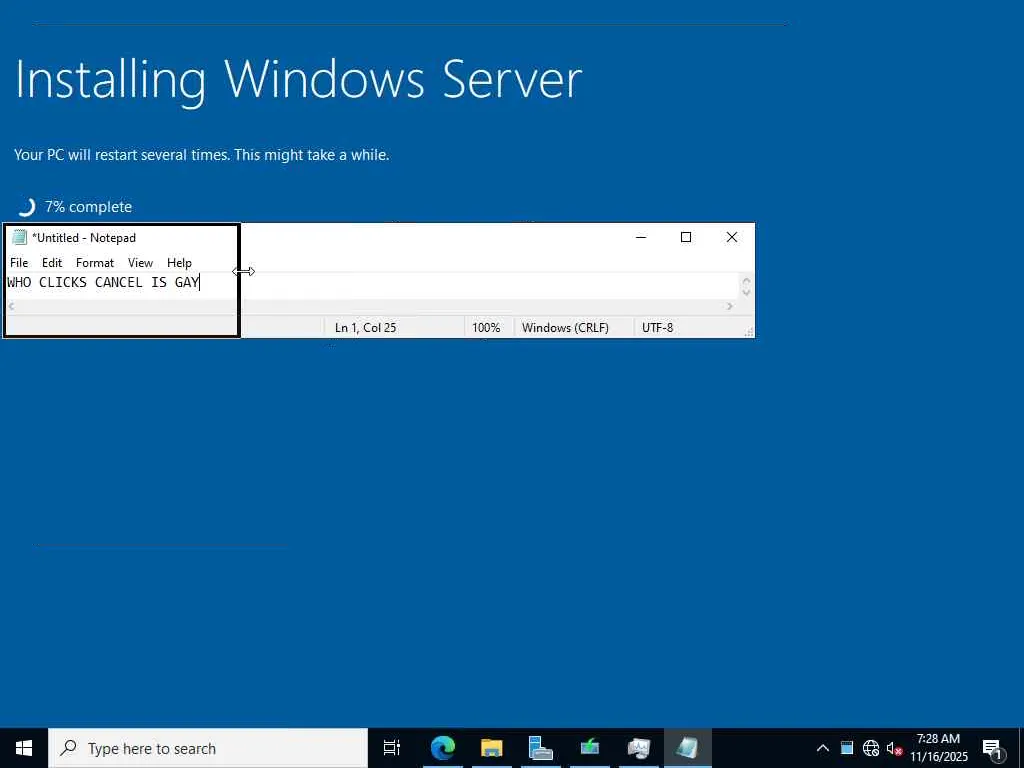Close the Untitled - Notepad window

[x=731, y=237]
